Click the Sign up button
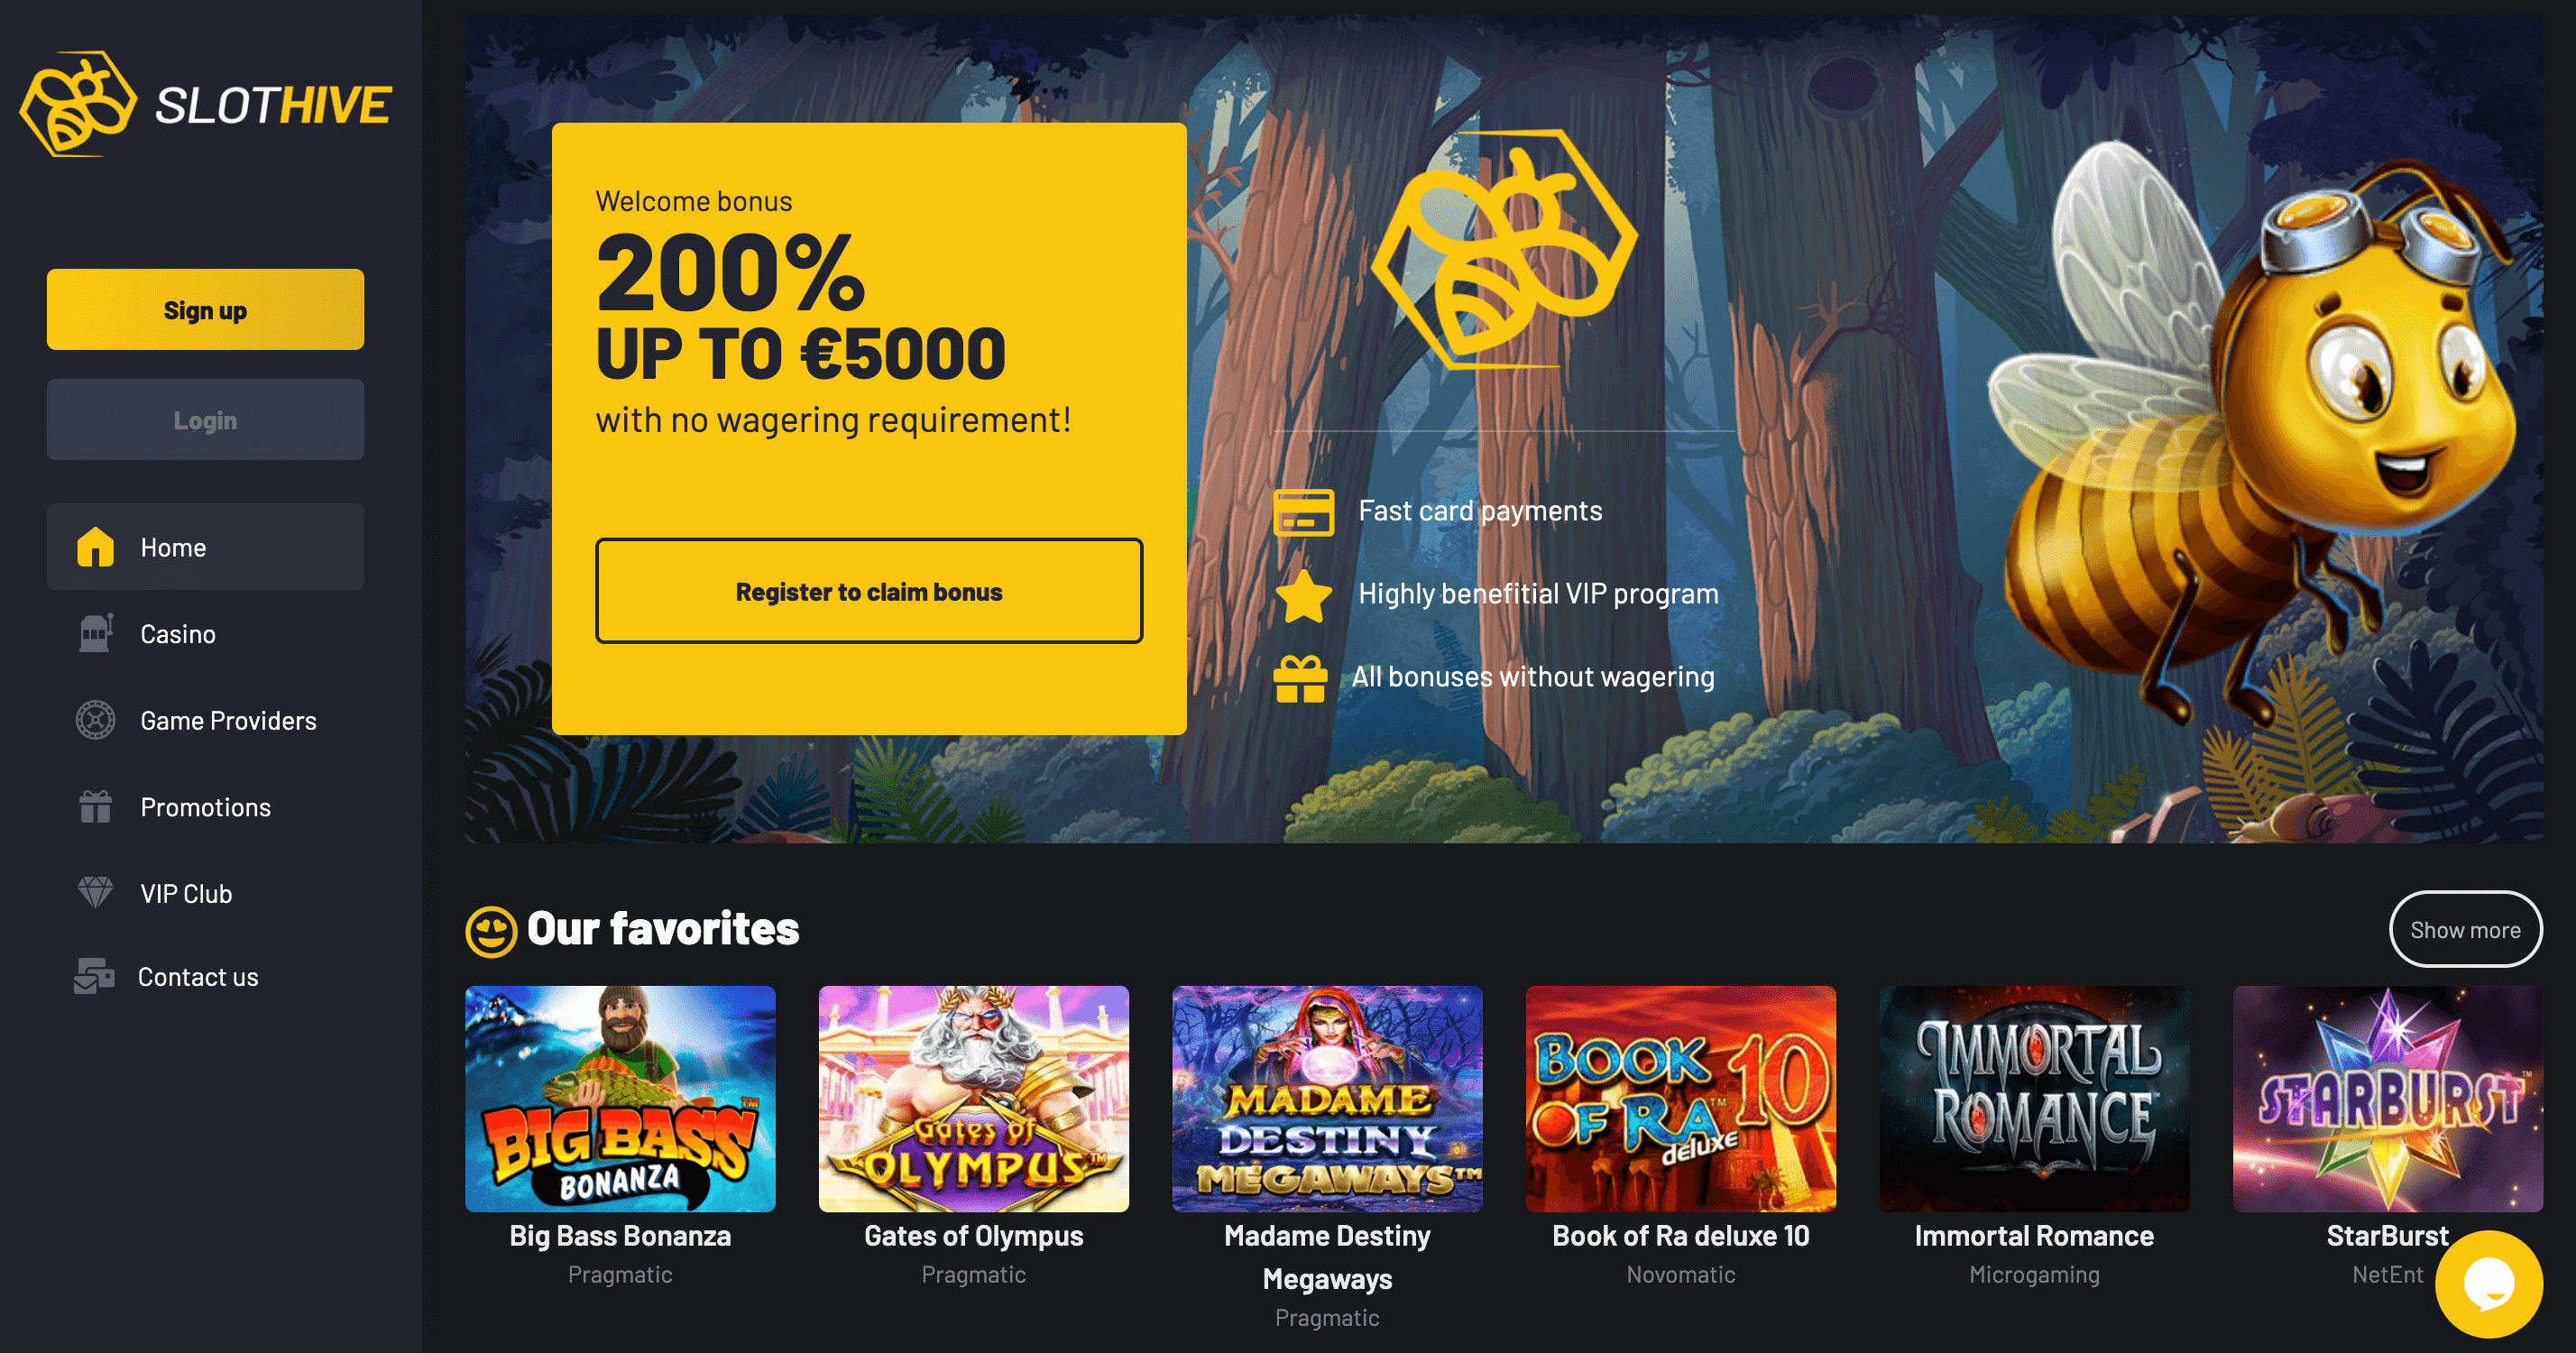This screenshot has width=2576, height=1353. coord(205,309)
